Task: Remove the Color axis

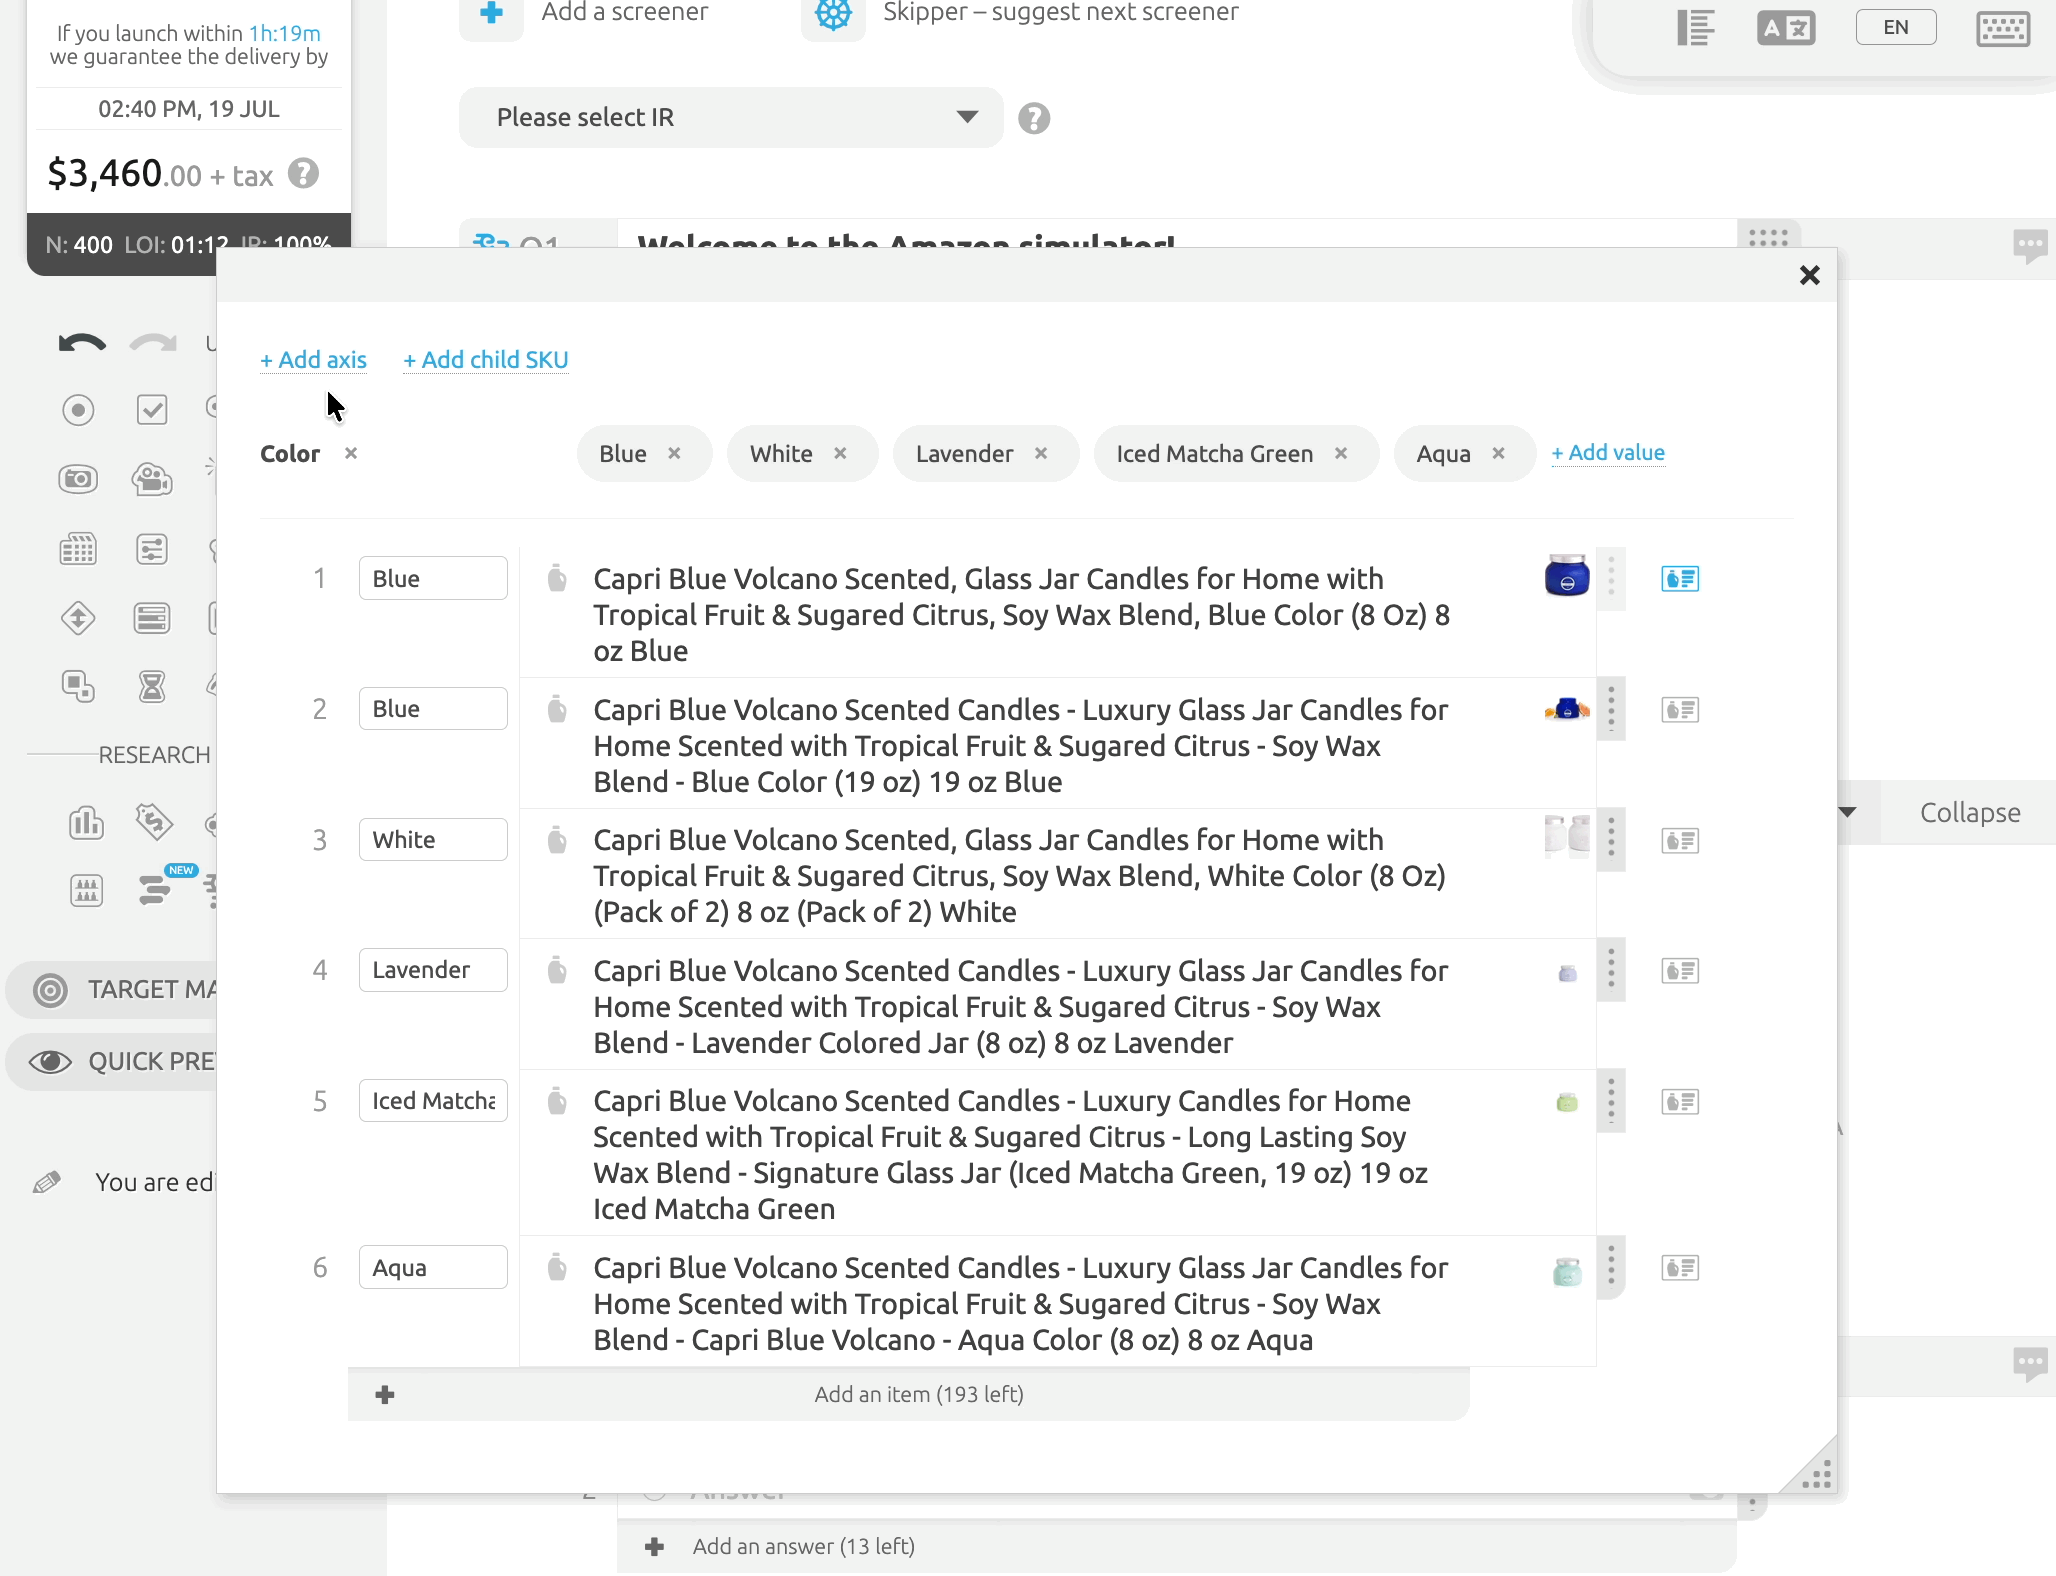Action: pyautogui.click(x=351, y=453)
